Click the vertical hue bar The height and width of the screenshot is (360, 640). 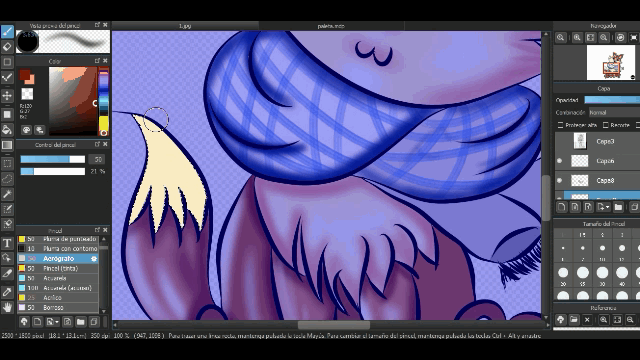[104, 101]
